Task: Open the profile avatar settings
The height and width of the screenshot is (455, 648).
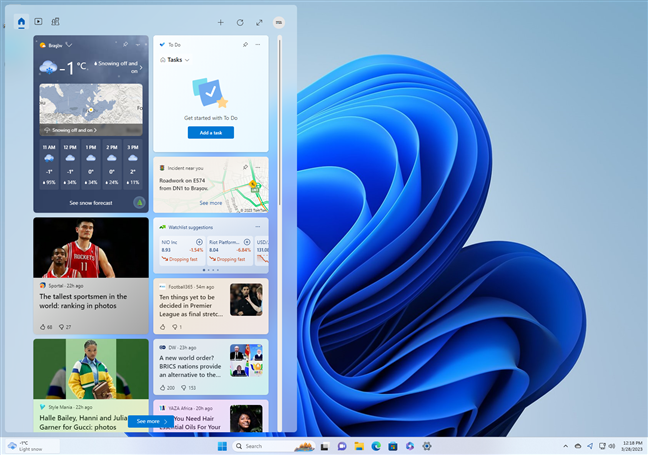Action: tap(279, 22)
